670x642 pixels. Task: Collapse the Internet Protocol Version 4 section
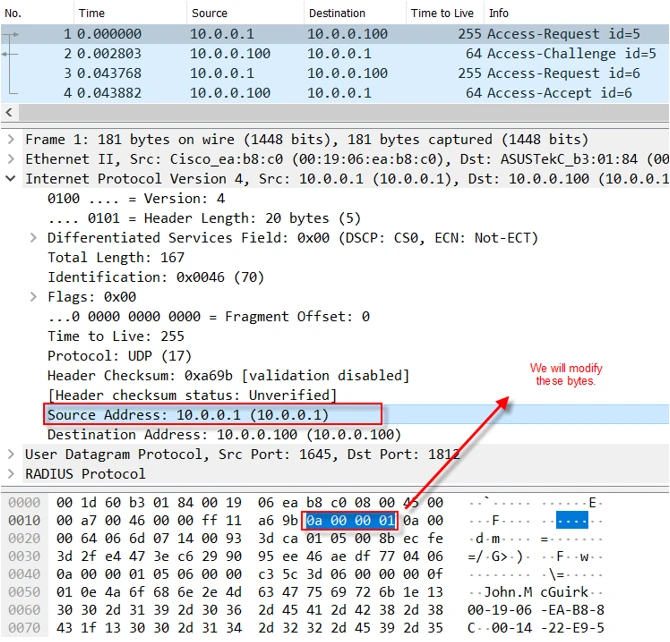[x=11, y=179]
